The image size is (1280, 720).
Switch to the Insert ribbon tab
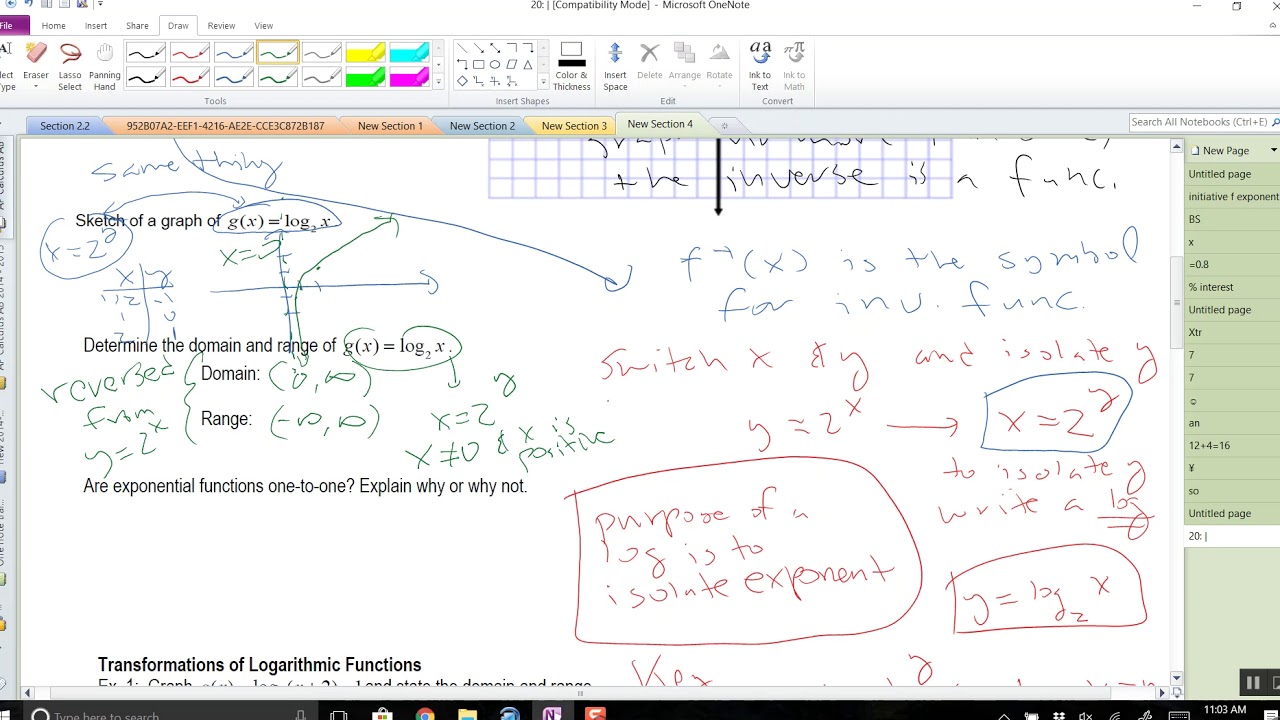pyautogui.click(x=96, y=25)
